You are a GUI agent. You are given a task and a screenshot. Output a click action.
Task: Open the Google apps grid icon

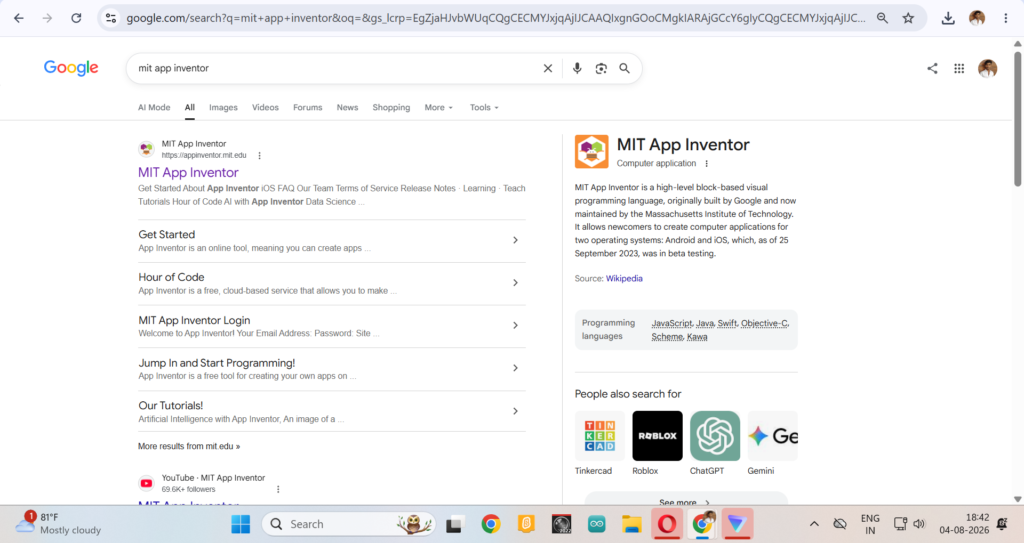click(x=959, y=68)
